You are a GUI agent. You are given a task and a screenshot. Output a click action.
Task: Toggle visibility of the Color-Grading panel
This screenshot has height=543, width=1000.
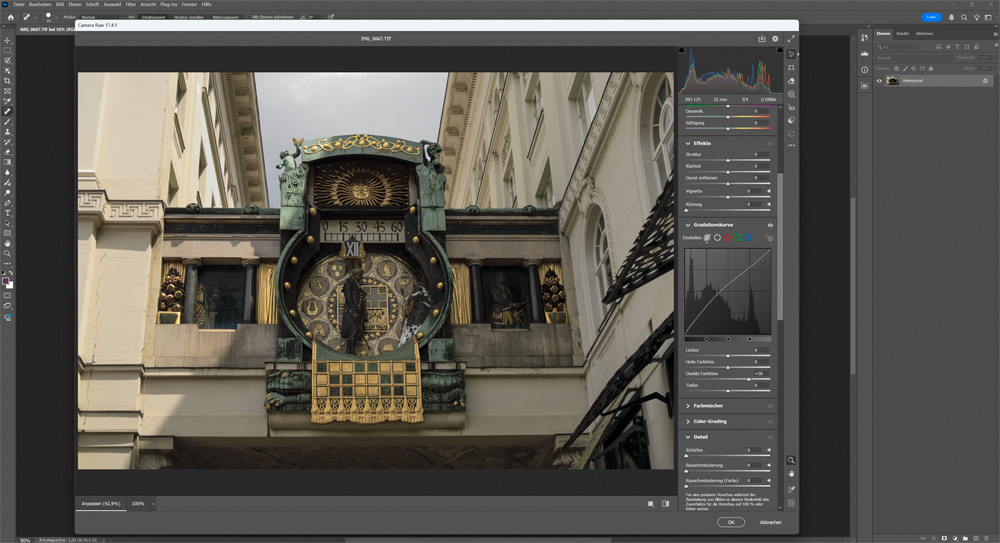tap(770, 422)
